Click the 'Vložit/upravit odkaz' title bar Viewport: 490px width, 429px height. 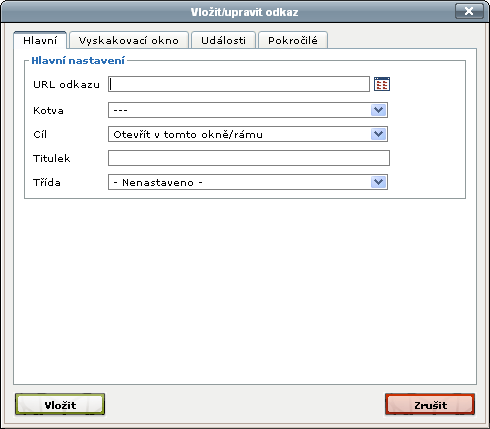point(245,12)
